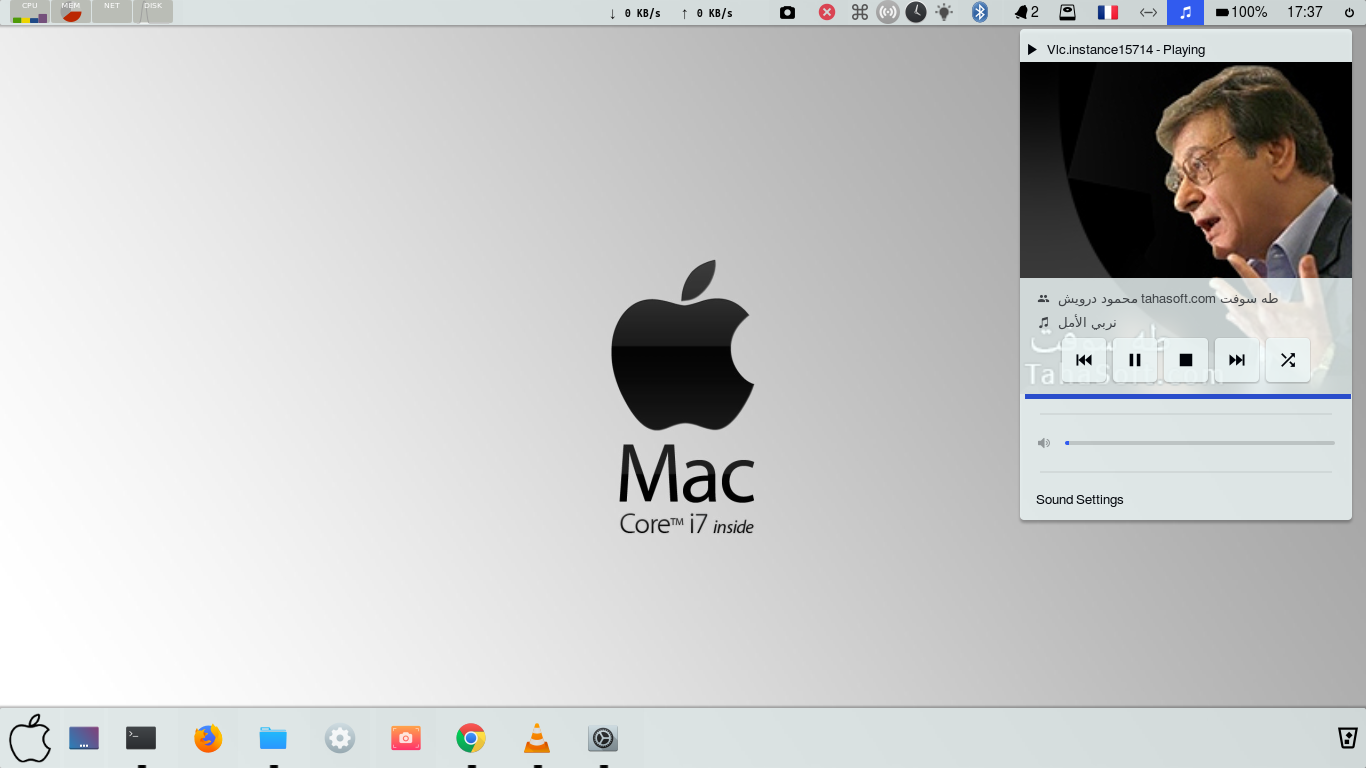
Task: Open the power button session menu
Action: 1350,12
